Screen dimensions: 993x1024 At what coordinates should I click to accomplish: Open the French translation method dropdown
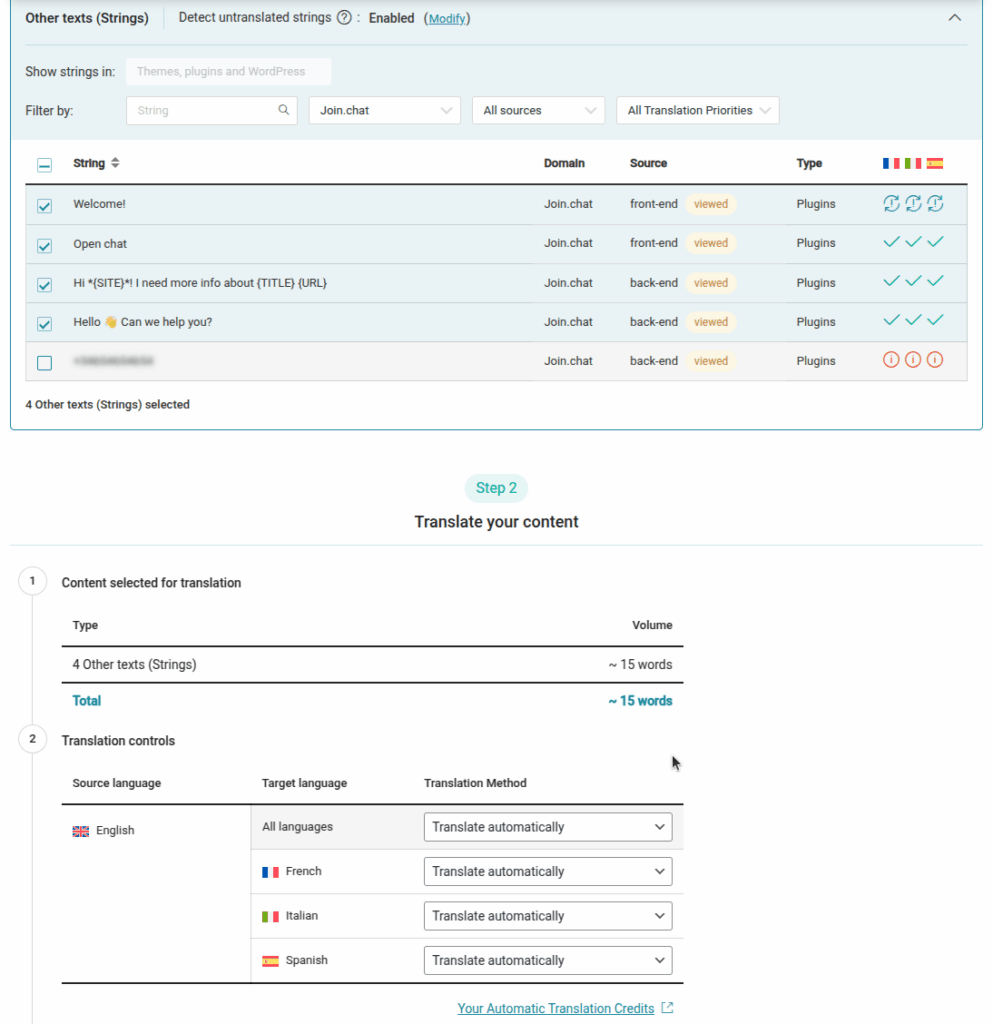(548, 872)
